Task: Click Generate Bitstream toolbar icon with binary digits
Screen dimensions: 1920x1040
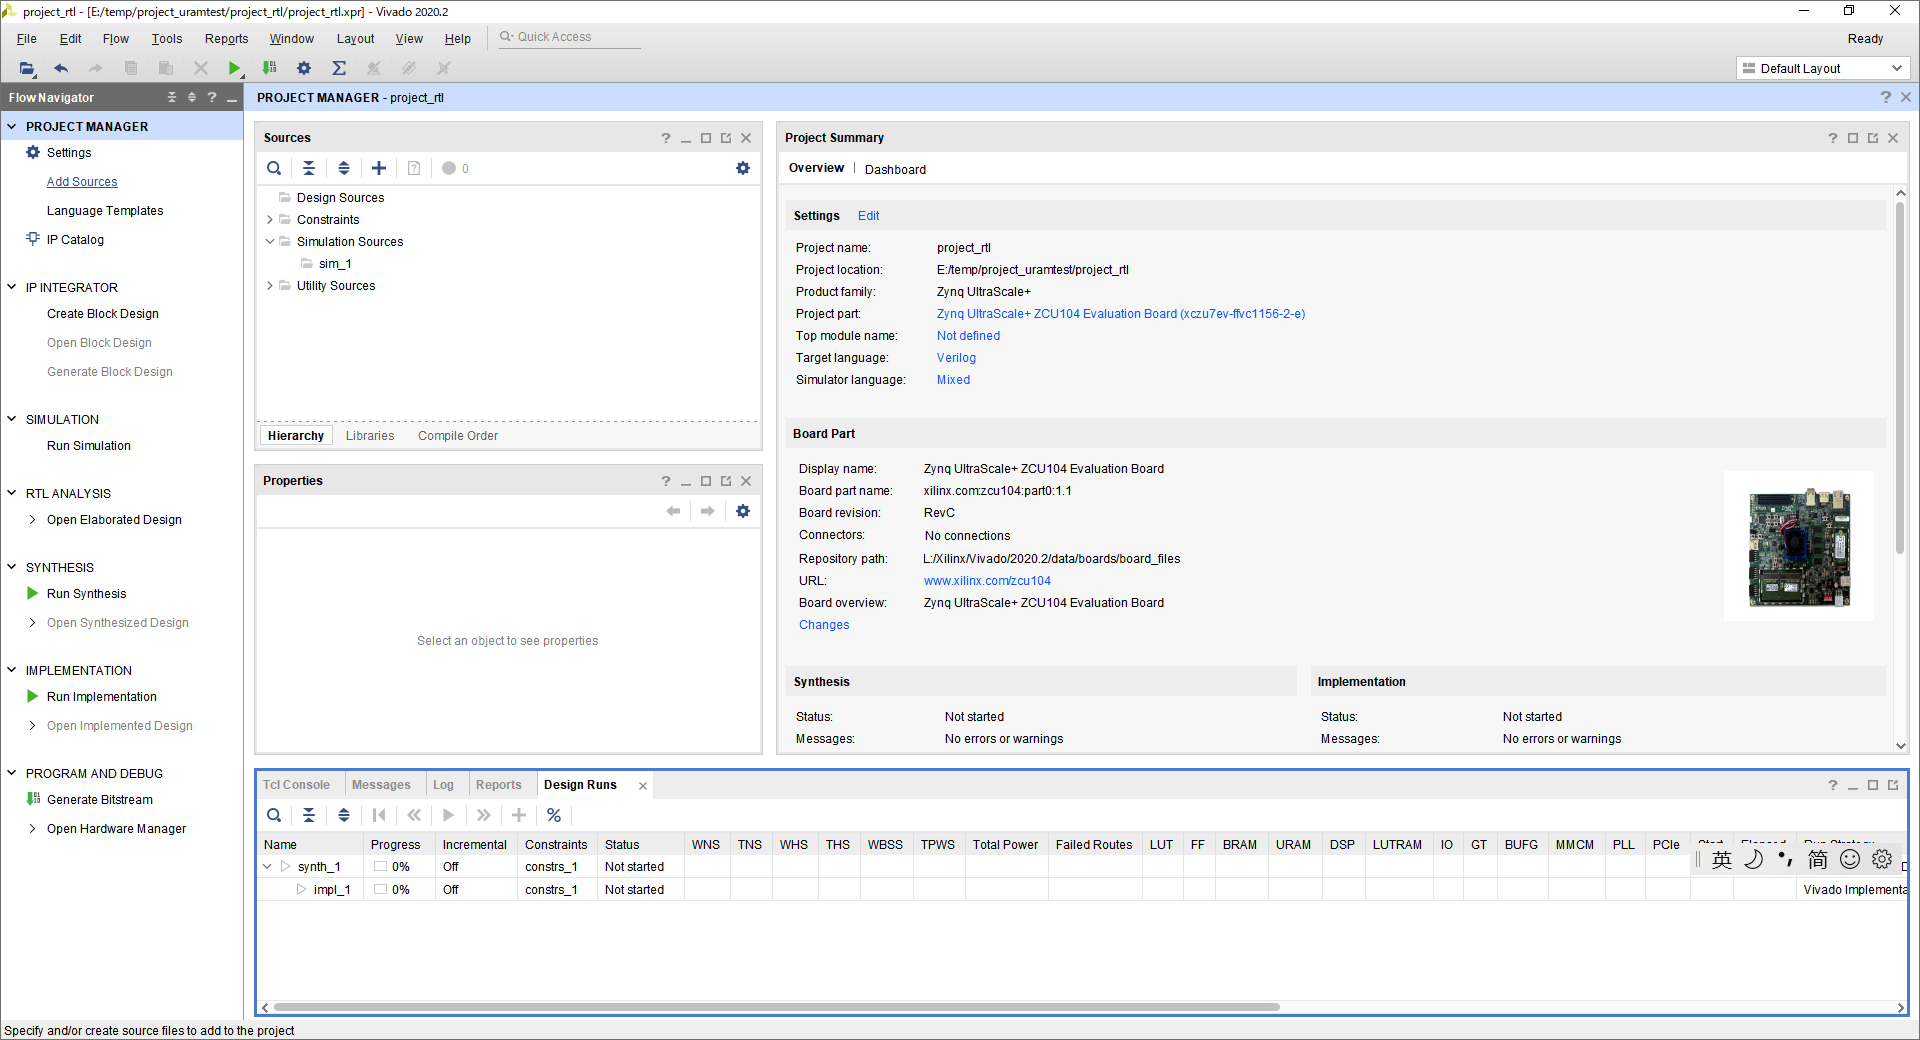Action: [269, 68]
